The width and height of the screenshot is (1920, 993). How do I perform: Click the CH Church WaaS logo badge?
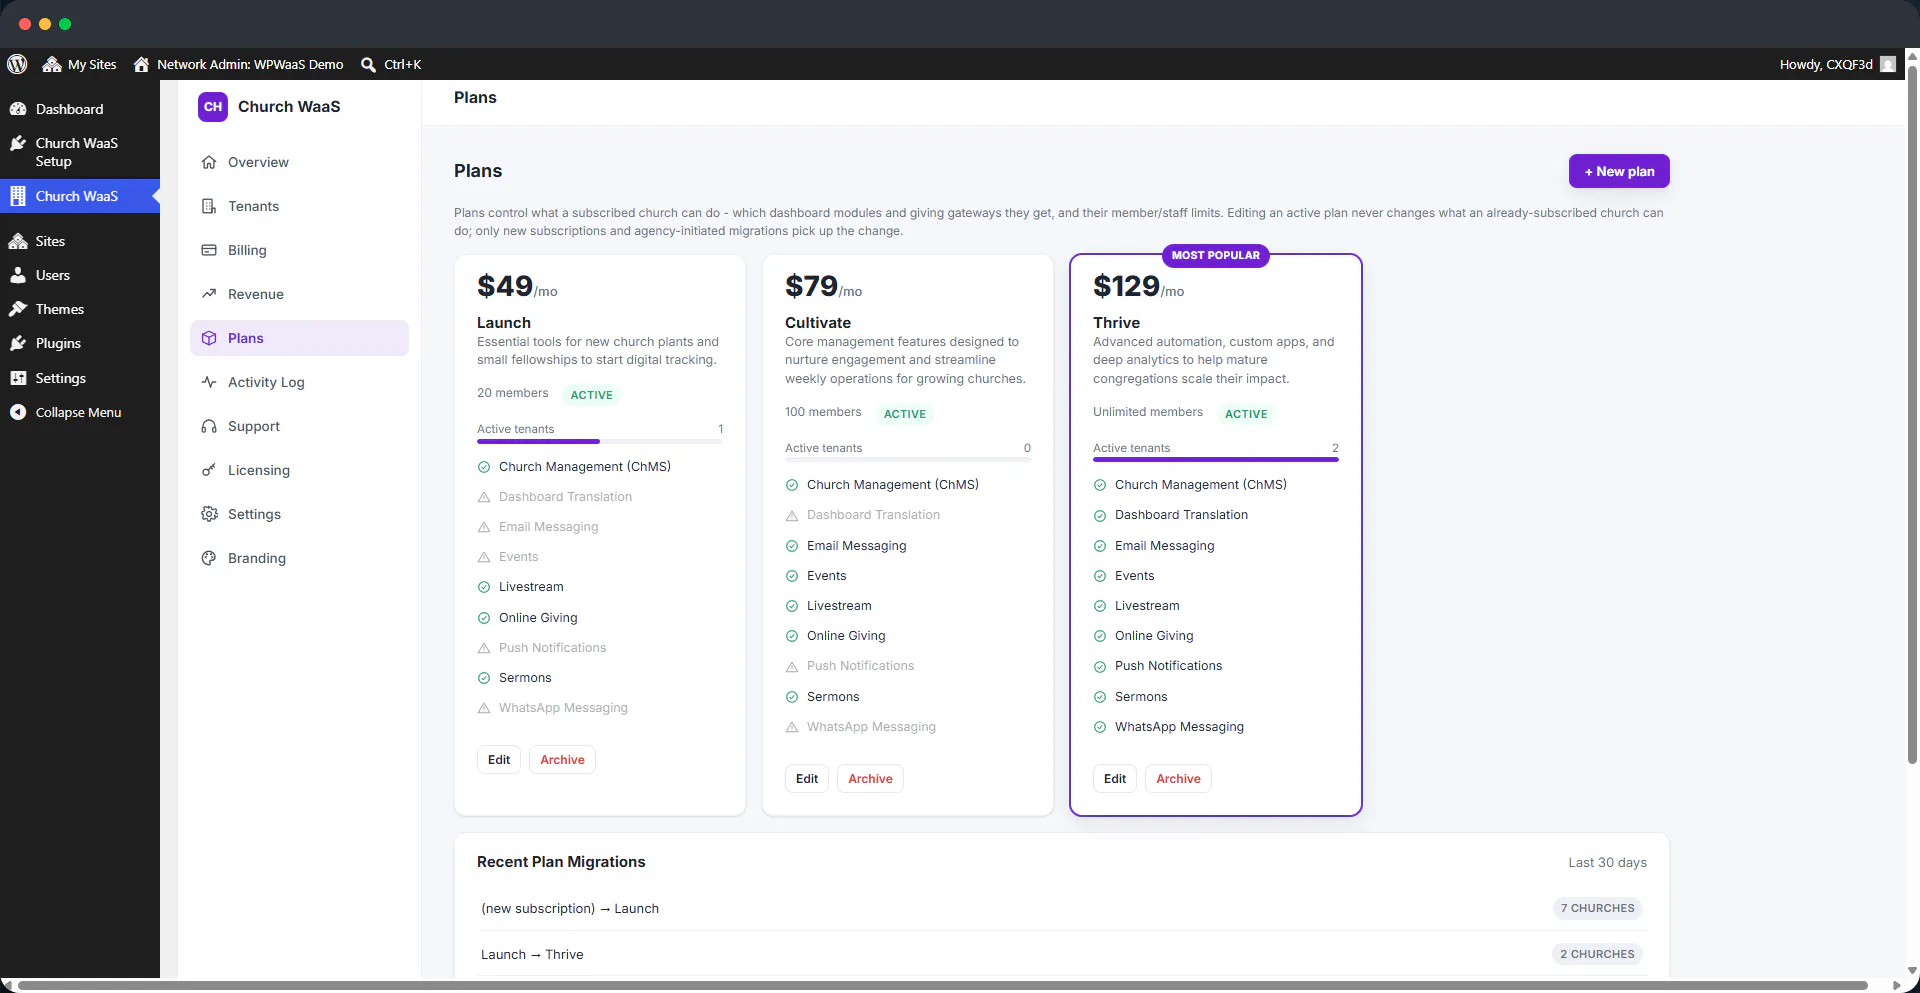213,107
